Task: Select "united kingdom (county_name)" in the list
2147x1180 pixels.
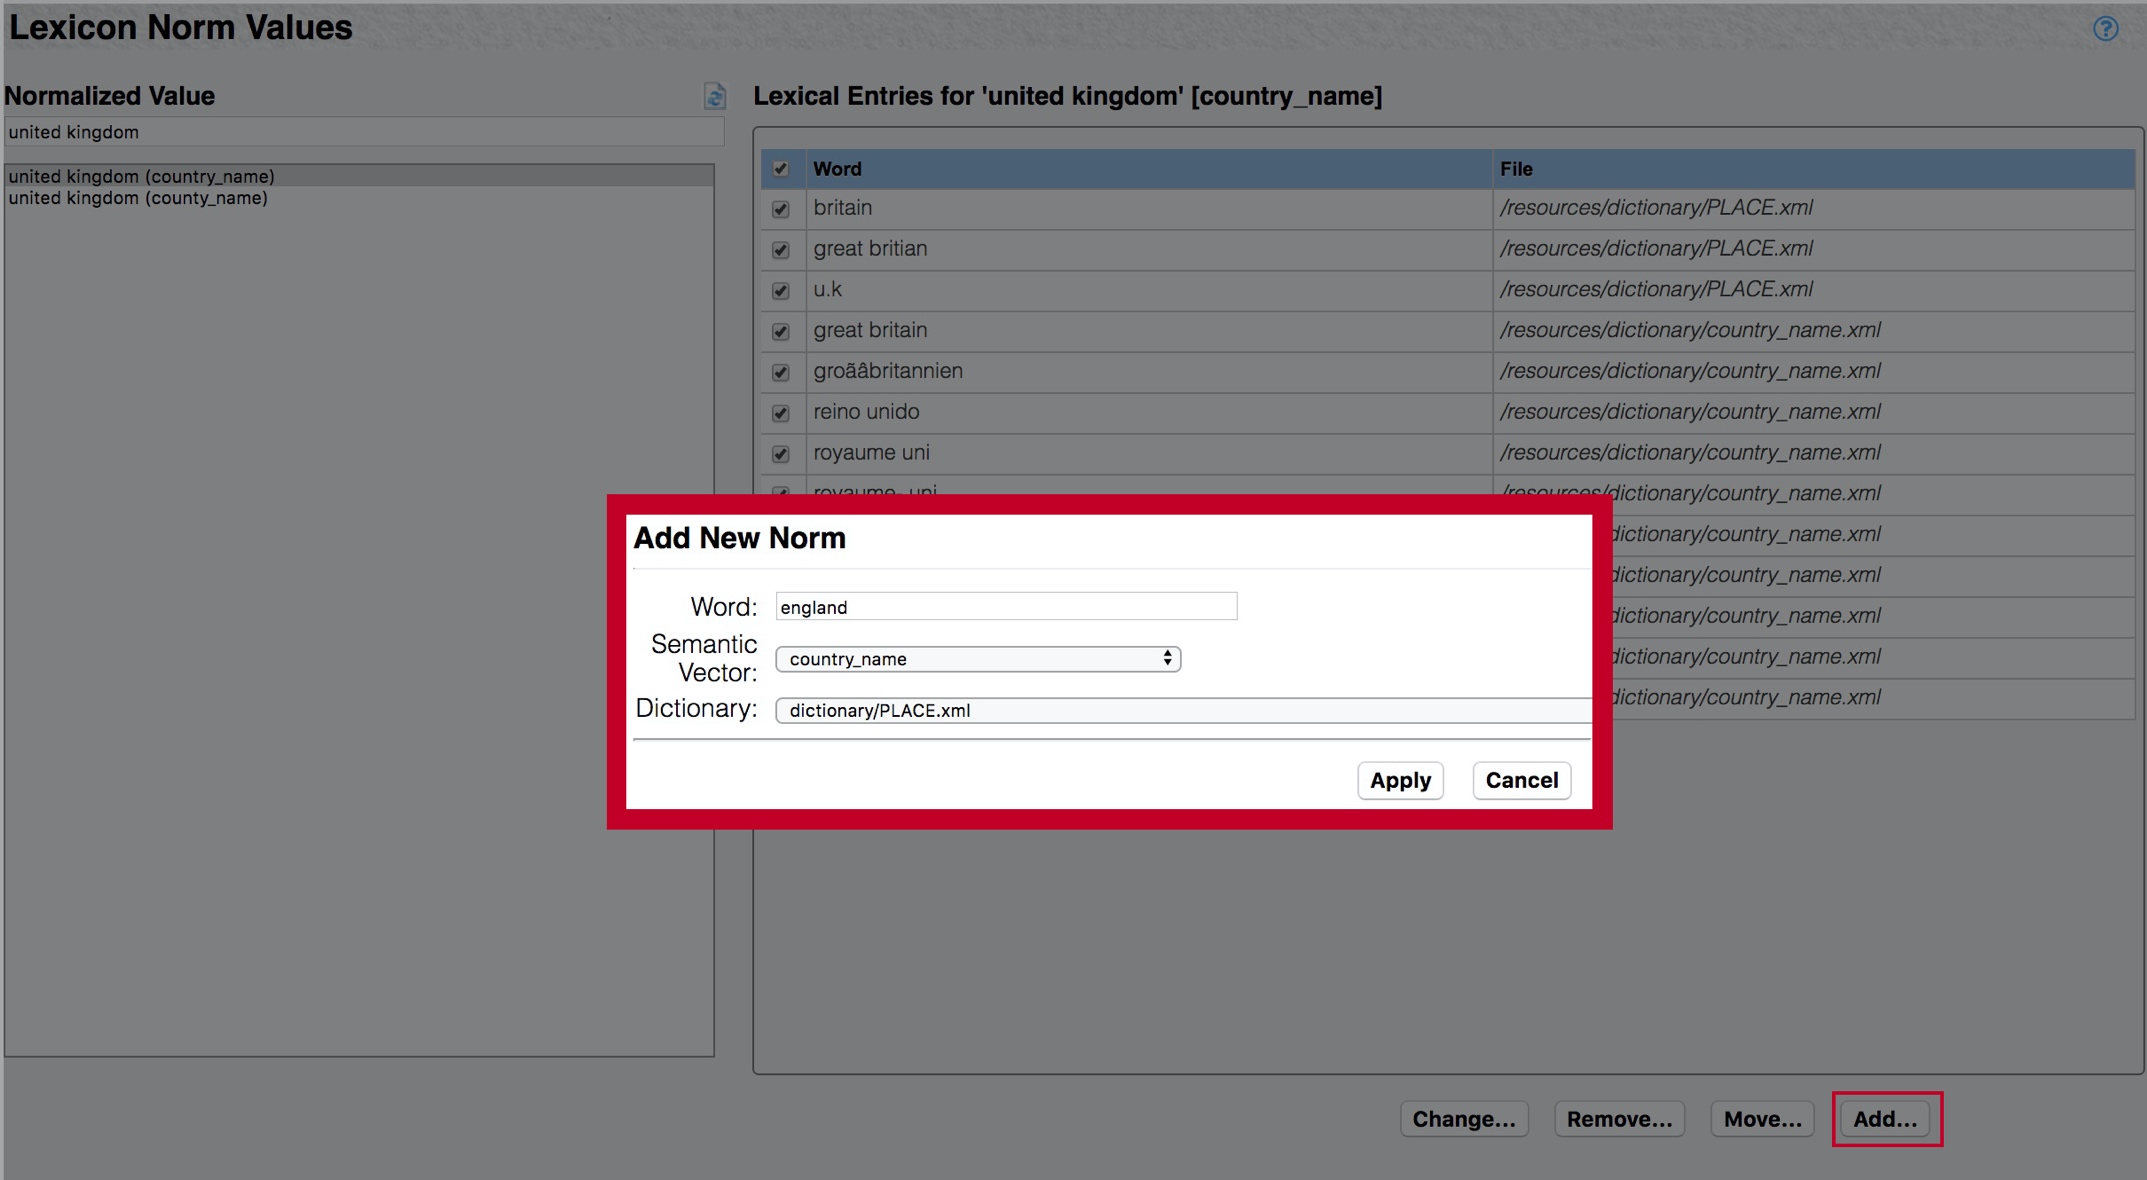Action: [x=137, y=198]
